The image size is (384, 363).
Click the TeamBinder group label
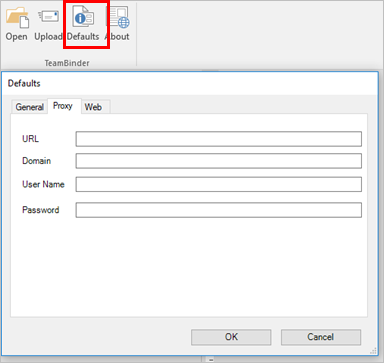(x=67, y=63)
